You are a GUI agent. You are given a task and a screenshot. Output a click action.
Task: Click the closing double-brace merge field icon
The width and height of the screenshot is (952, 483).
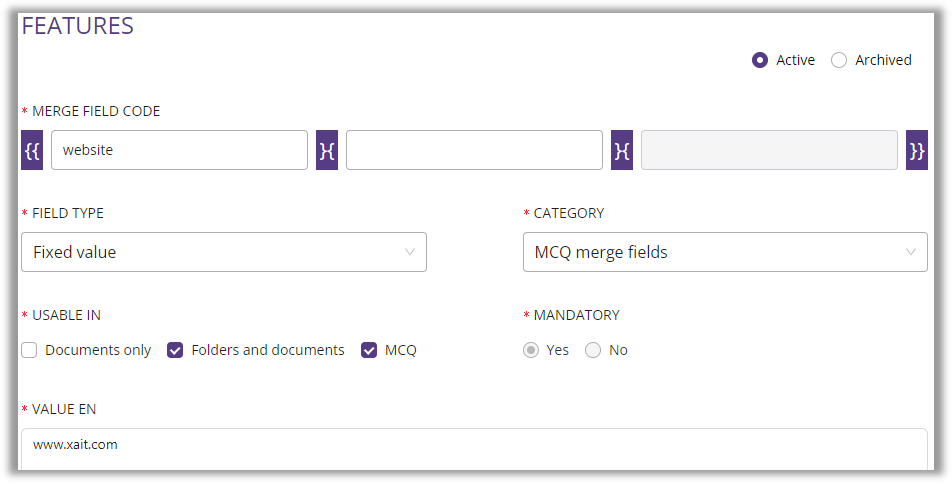click(x=917, y=150)
